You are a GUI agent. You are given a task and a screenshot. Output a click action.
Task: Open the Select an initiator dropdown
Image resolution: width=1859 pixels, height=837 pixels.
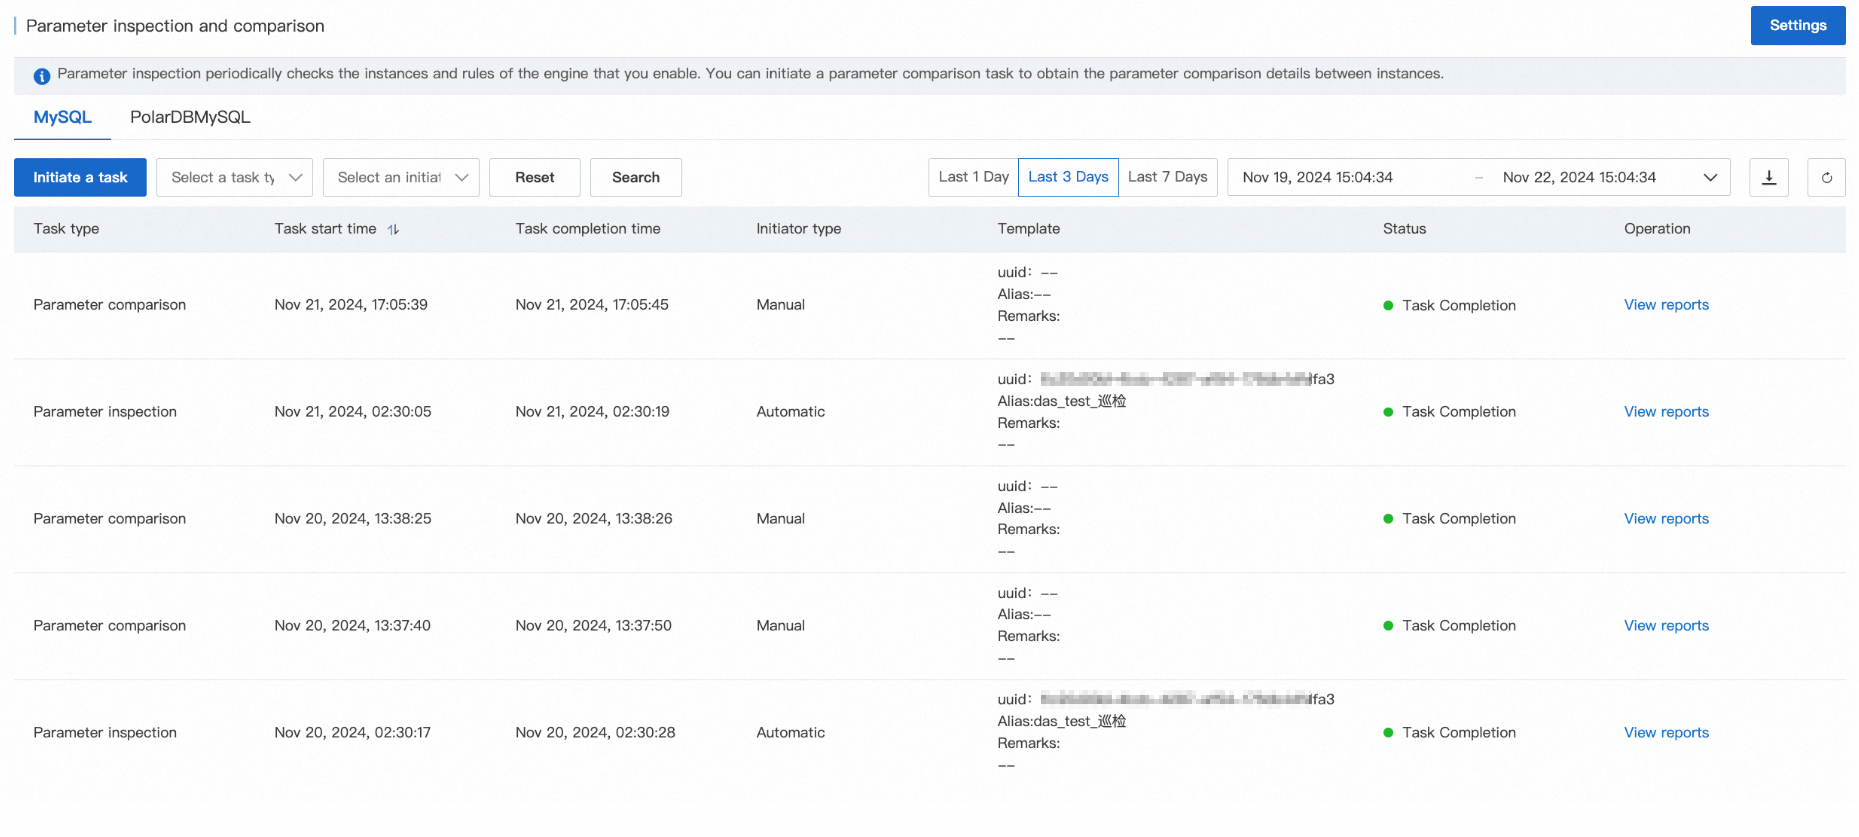(401, 177)
